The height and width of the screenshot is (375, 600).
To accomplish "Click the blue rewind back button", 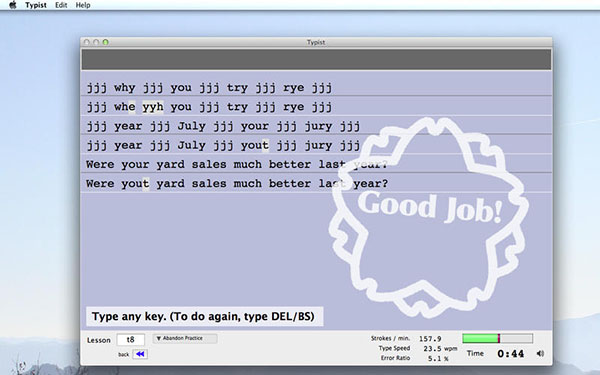I will [x=140, y=354].
